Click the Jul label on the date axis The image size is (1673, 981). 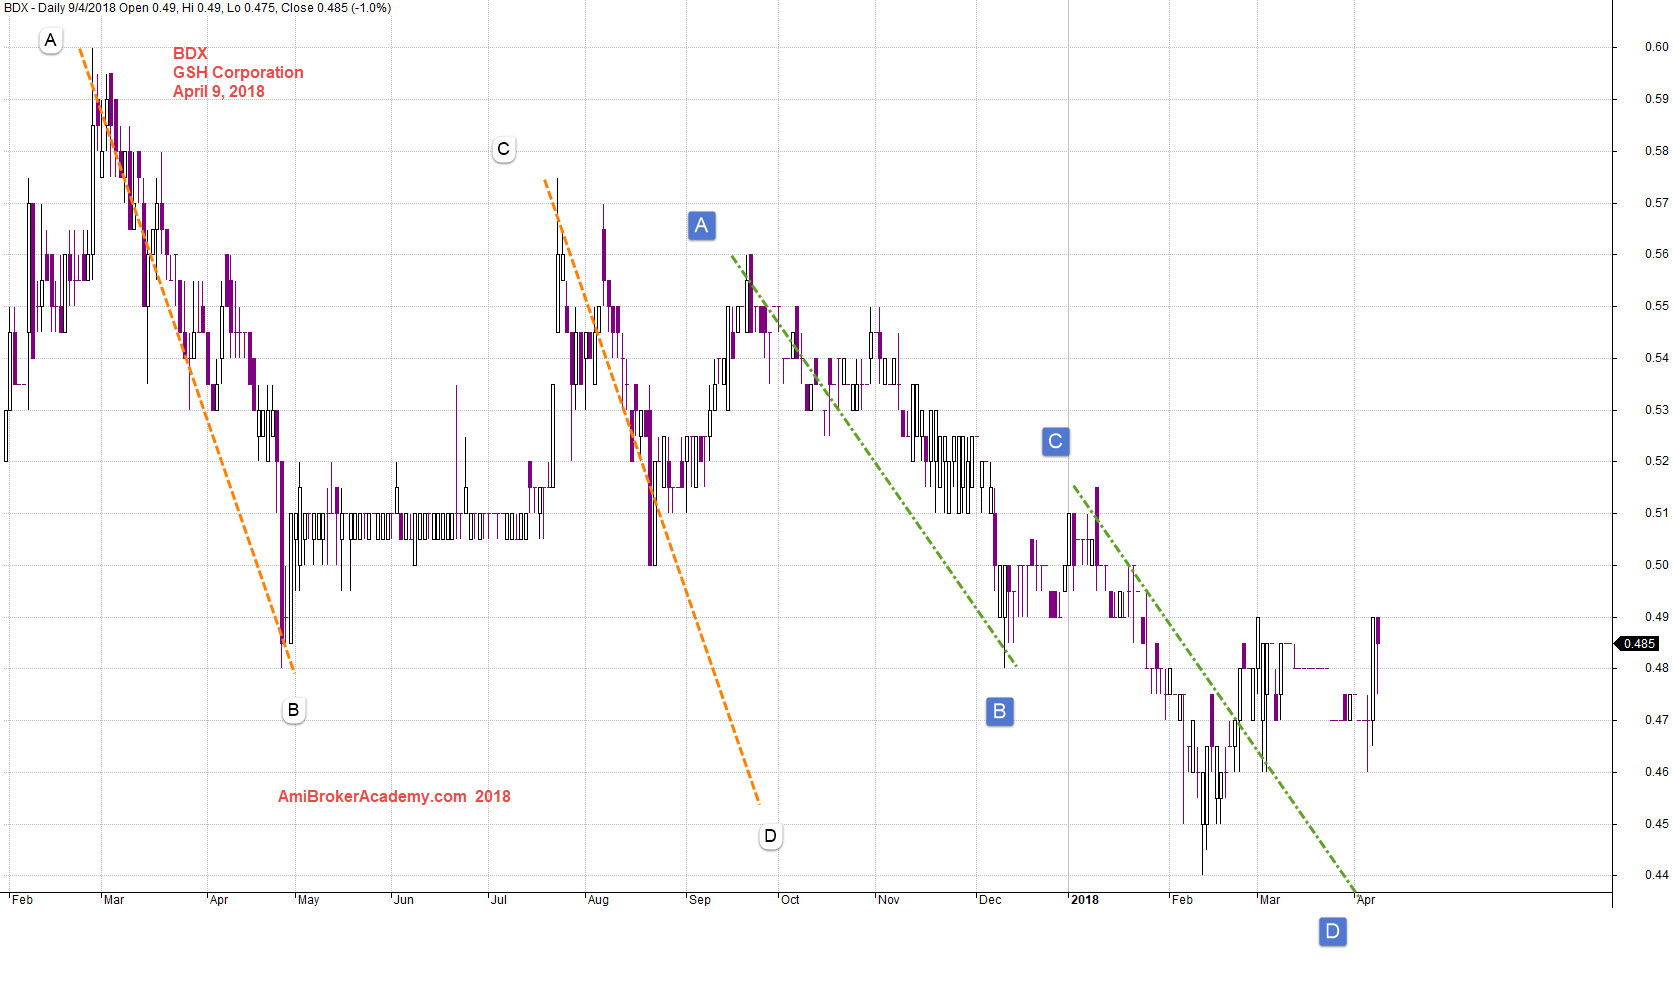click(498, 900)
